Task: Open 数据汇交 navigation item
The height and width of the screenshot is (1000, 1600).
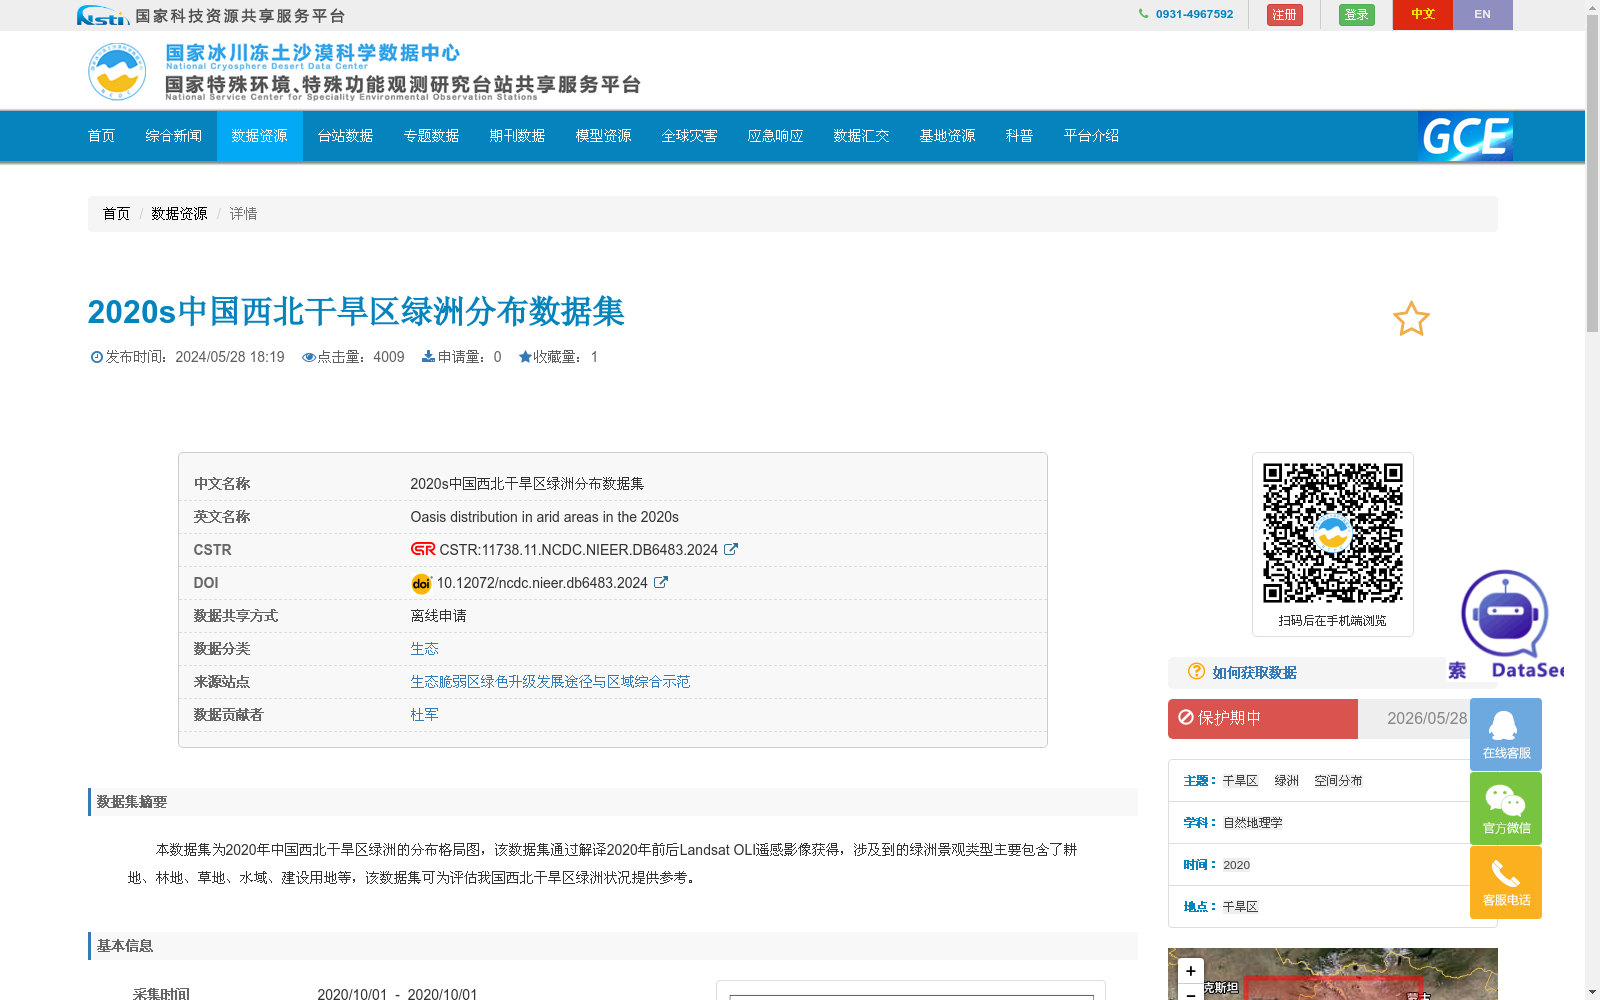Action: [862, 136]
